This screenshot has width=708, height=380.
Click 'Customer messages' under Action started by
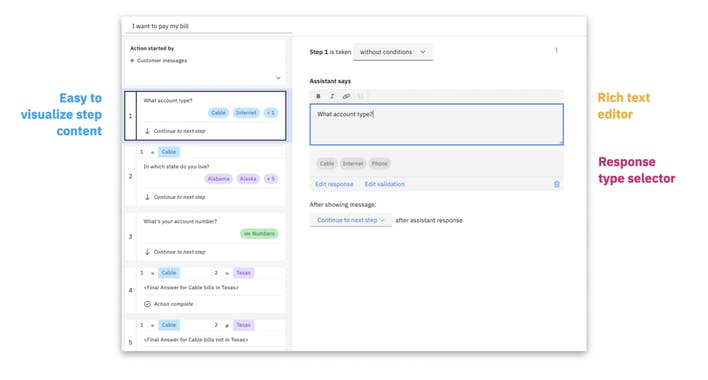162,60
